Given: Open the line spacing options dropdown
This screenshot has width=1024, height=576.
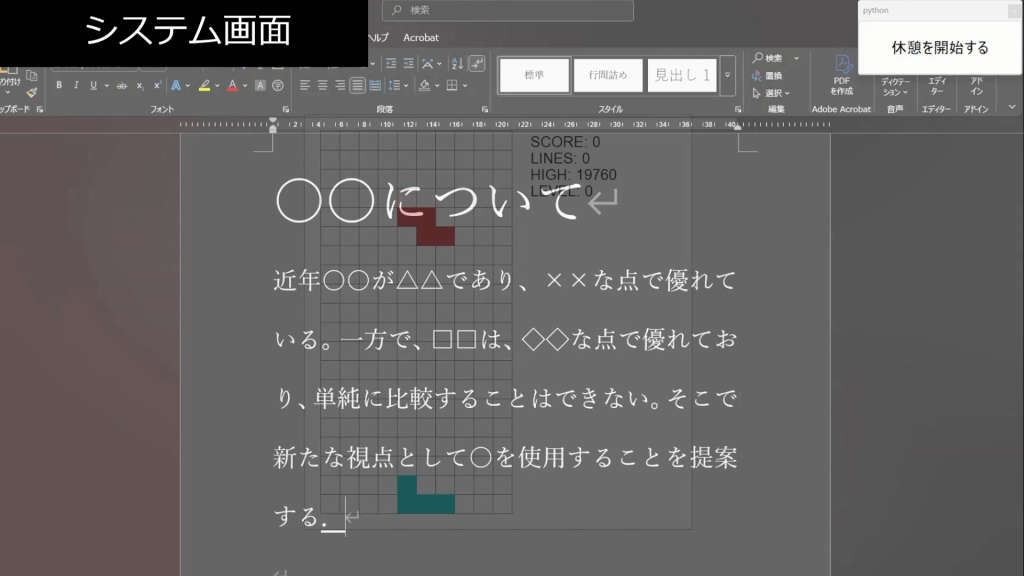Looking at the screenshot, I should [x=406, y=85].
